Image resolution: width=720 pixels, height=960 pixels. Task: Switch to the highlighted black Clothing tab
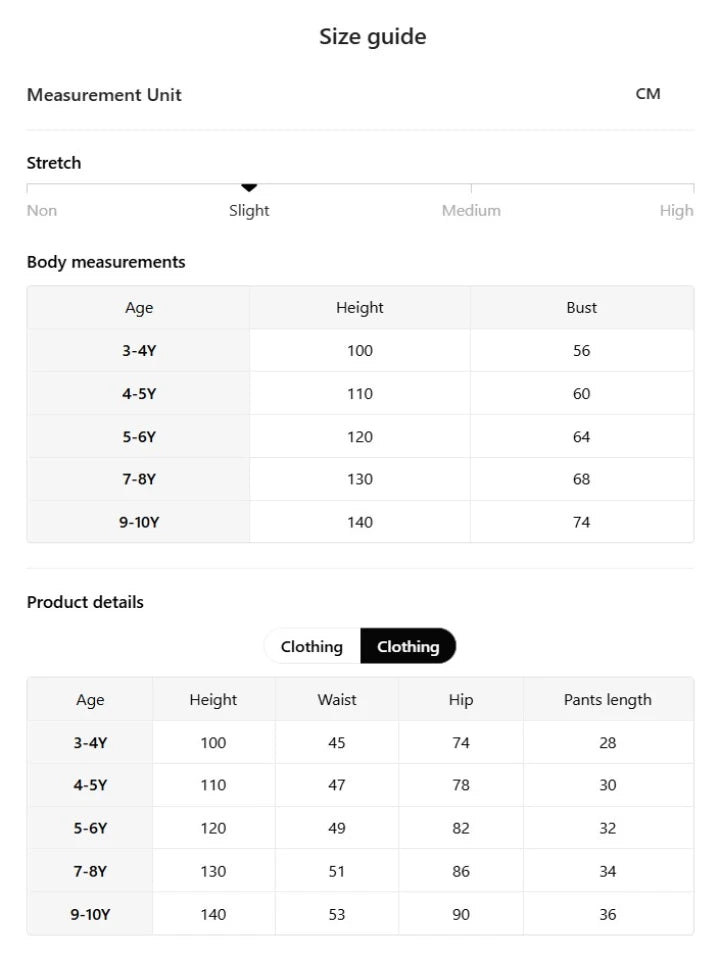(x=408, y=646)
